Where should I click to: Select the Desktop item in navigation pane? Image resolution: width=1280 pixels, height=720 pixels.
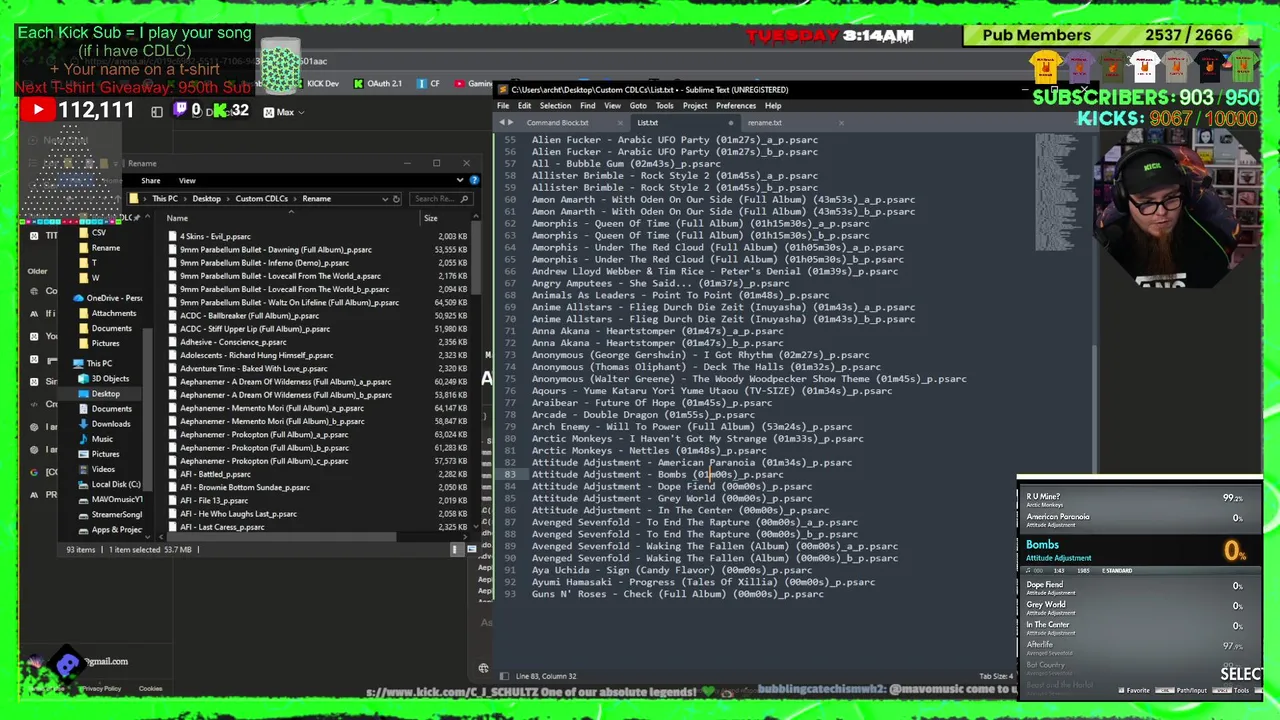[105, 394]
